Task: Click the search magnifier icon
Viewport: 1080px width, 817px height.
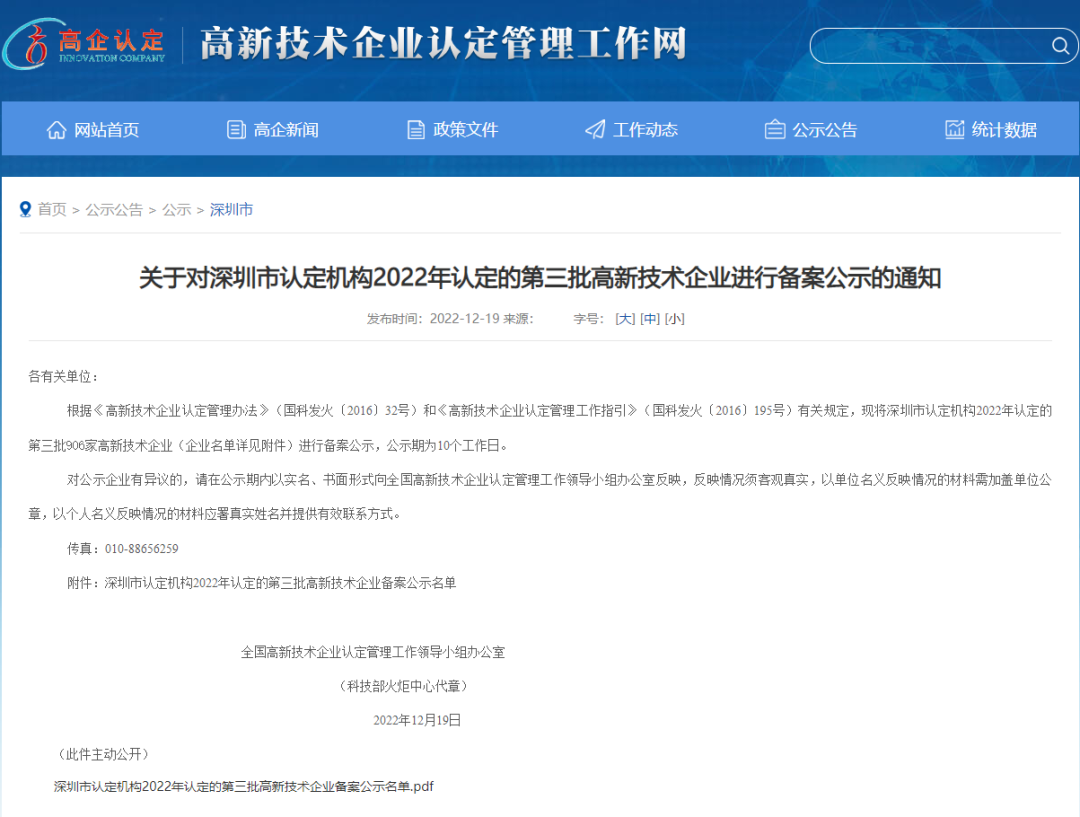Action: click(1059, 46)
